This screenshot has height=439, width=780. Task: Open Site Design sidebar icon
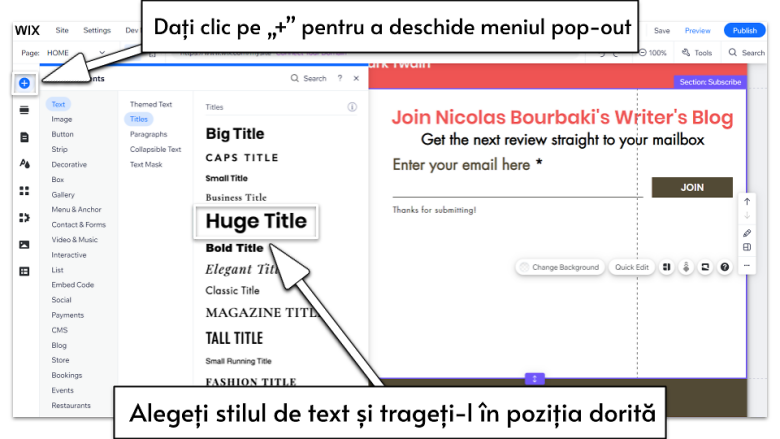pyautogui.click(x=24, y=163)
